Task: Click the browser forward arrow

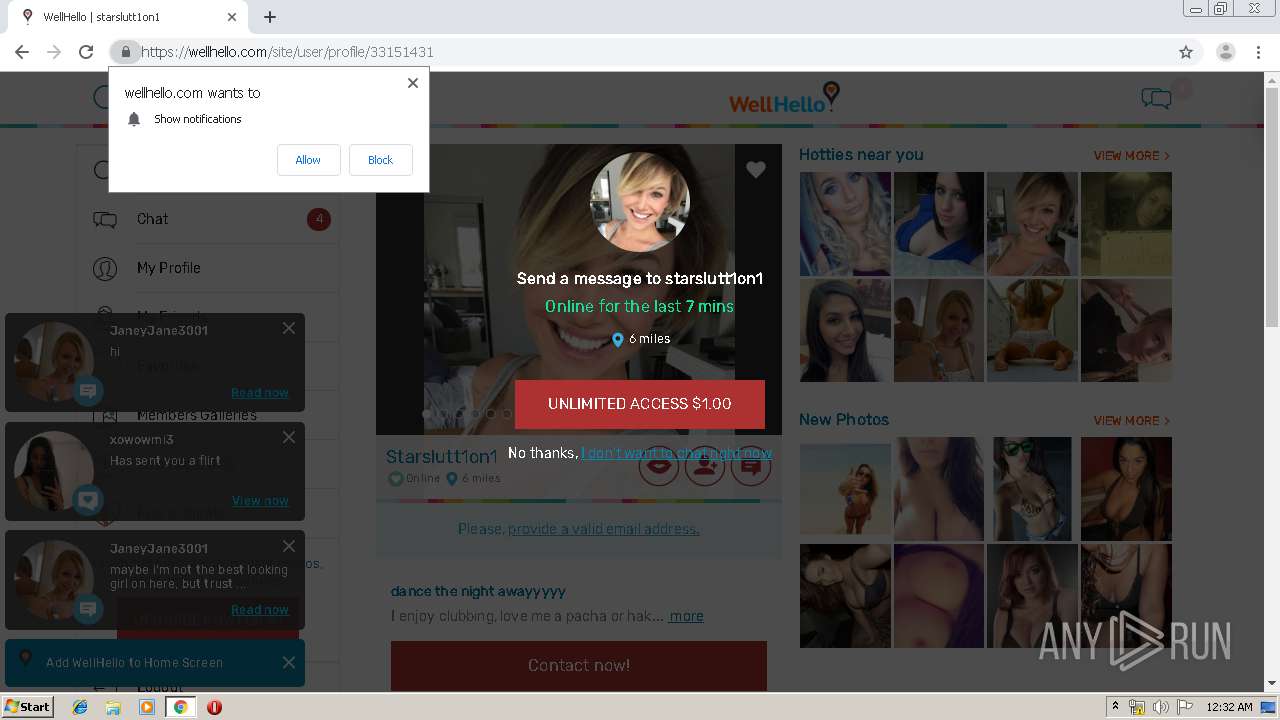Action: (54, 52)
